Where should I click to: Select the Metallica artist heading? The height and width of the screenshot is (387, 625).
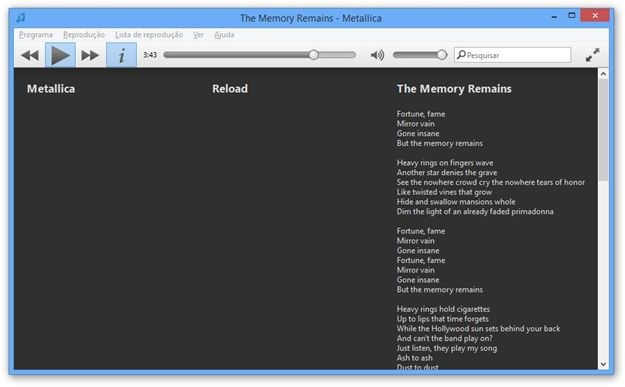pos(51,88)
